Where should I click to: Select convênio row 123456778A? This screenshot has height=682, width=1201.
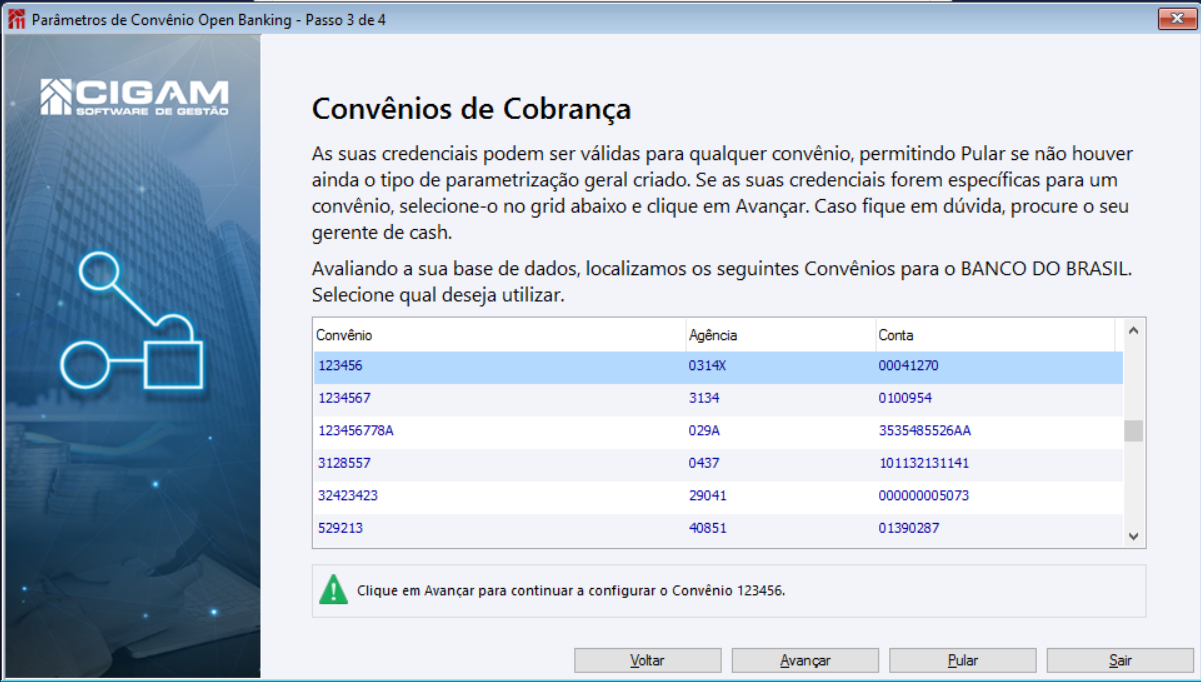tap(356, 431)
